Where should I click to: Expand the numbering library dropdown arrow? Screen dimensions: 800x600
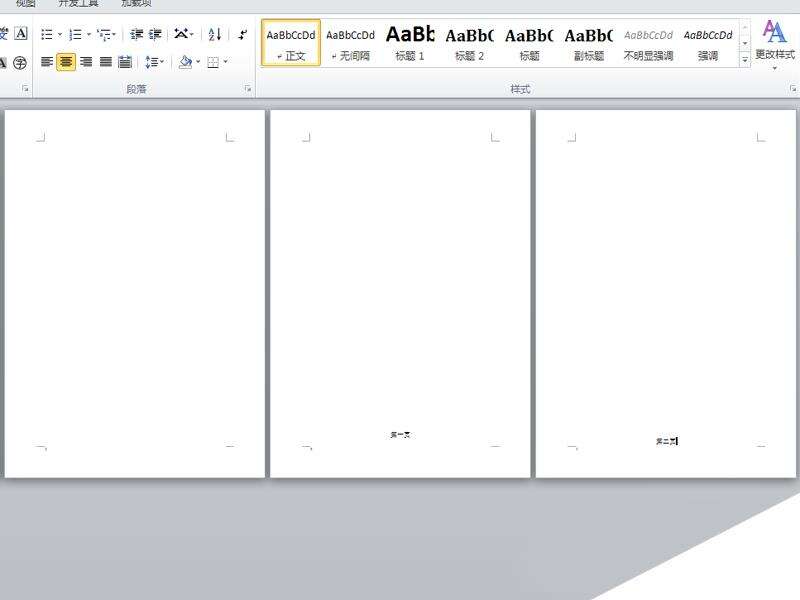89,34
